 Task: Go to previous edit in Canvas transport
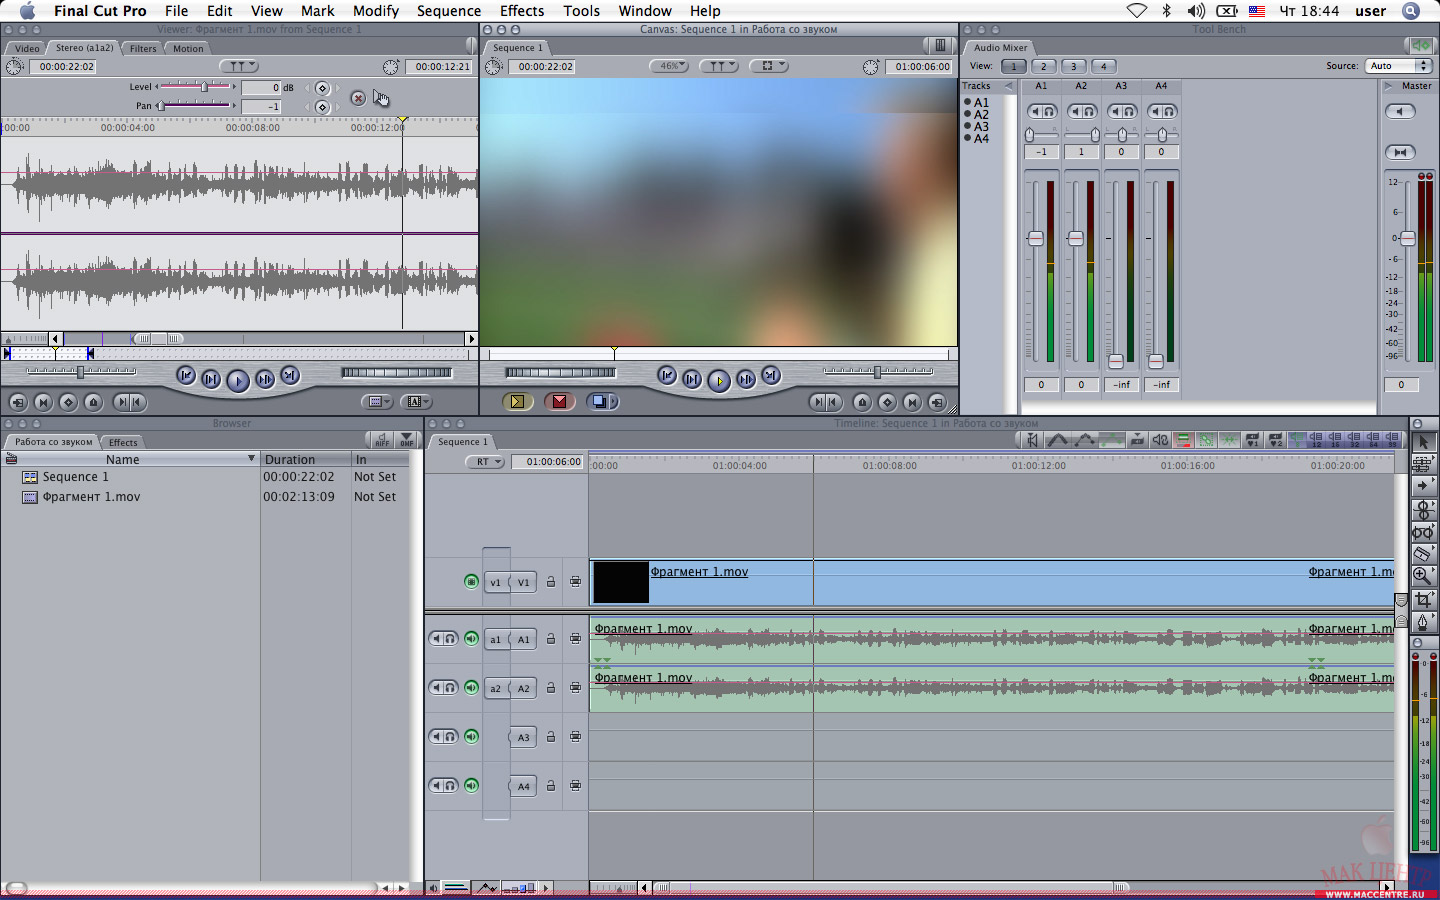click(x=667, y=376)
